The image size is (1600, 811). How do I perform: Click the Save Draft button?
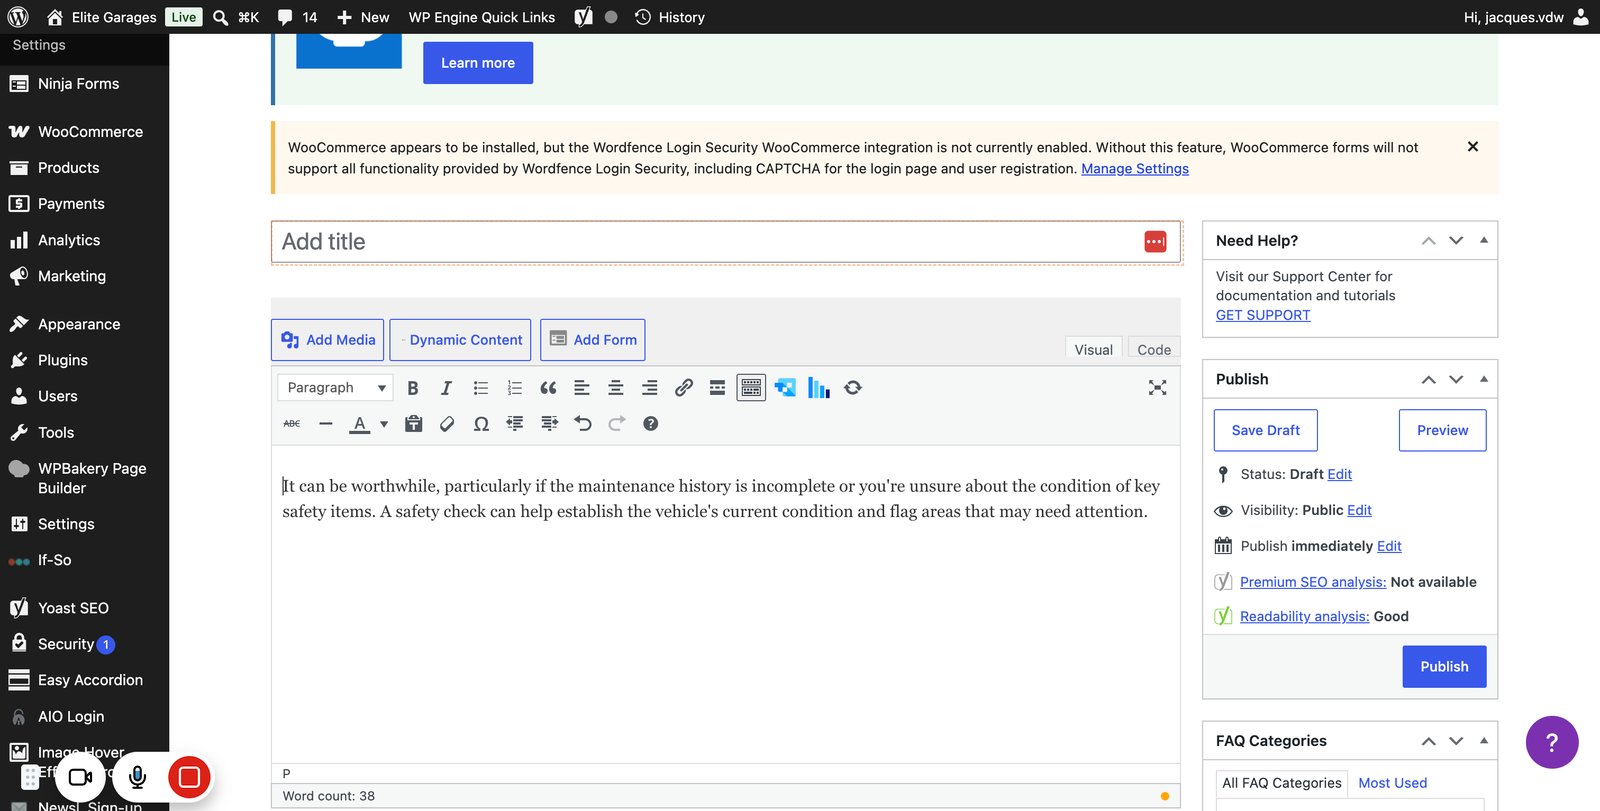pyautogui.click(x=1265, y=430)
